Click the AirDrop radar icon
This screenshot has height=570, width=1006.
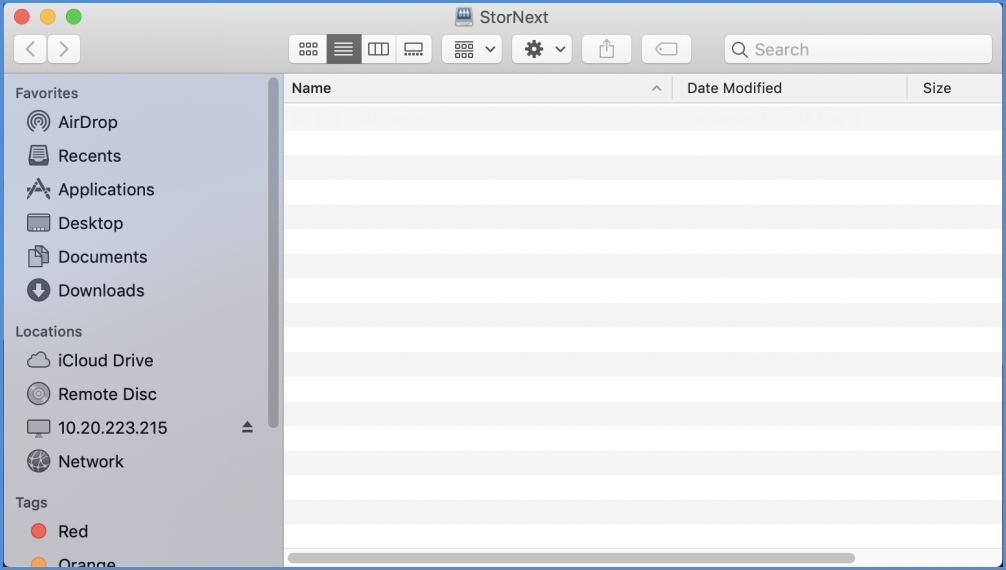click(x=38, y=121)
